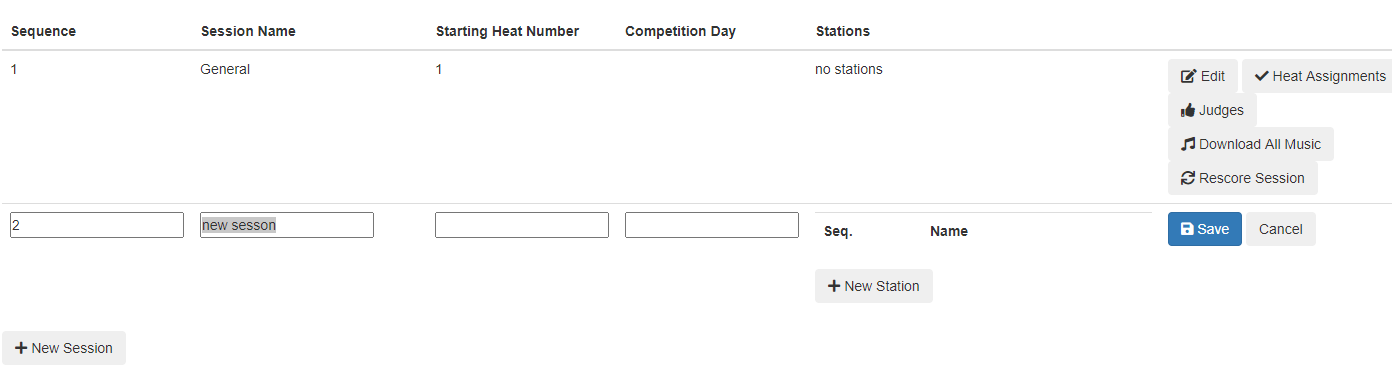Click the 'no stations' text in the first row
The height and width of the screenshot is (368, 1392).
849,69
